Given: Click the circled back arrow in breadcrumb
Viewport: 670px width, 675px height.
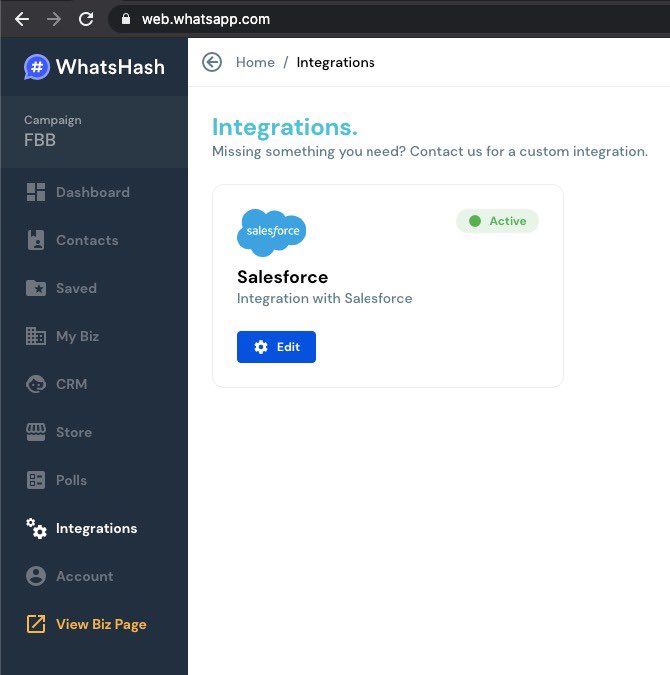Looking at the screenshot, I should (212, 62).
